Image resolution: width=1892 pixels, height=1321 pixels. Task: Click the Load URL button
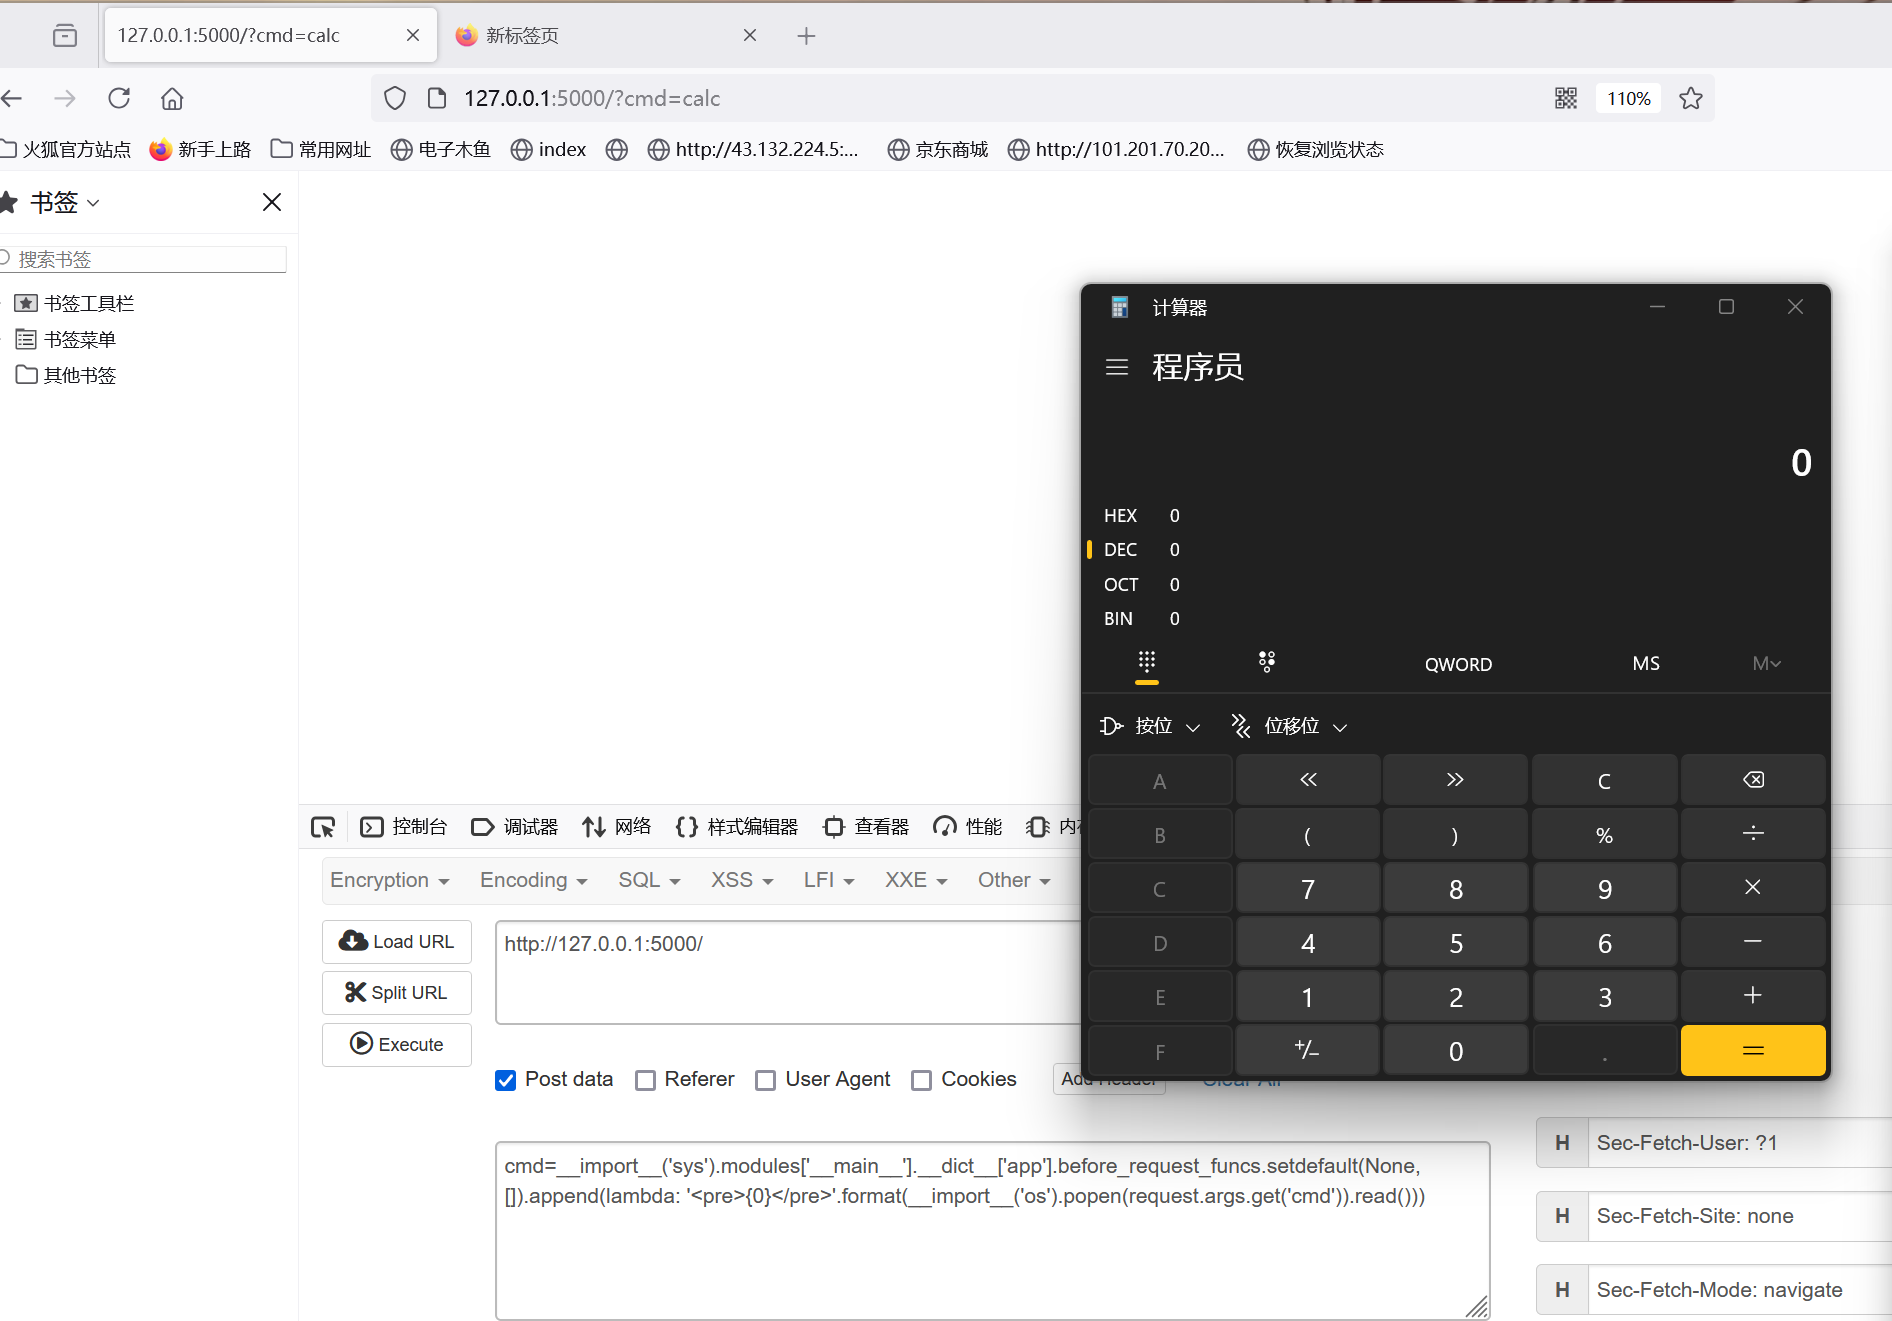click(x=397, y=942)
